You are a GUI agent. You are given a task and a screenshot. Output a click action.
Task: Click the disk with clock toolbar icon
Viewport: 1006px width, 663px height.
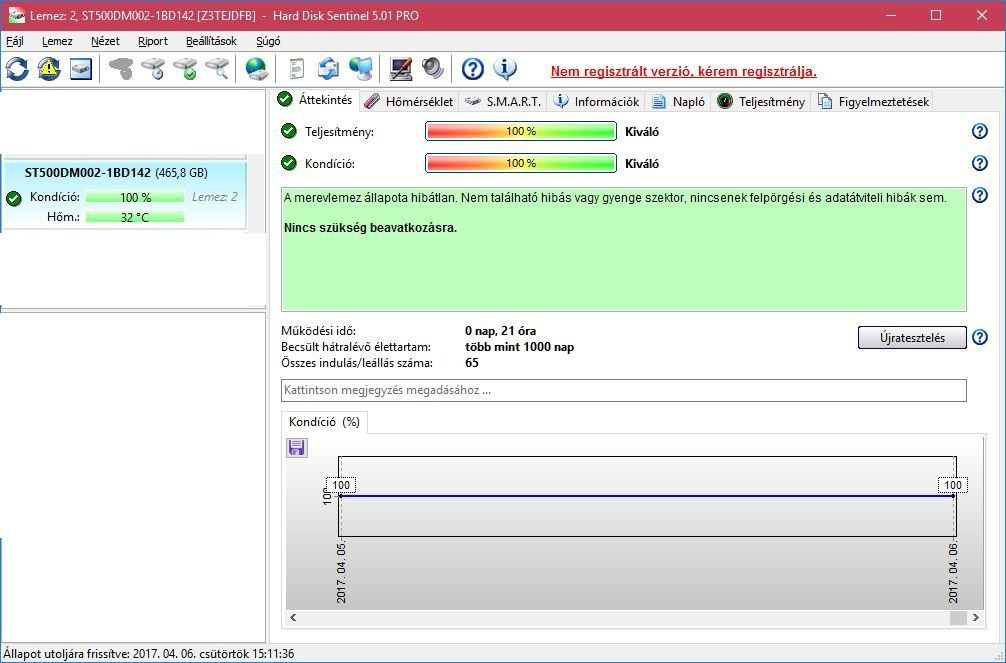coord(154,69)
